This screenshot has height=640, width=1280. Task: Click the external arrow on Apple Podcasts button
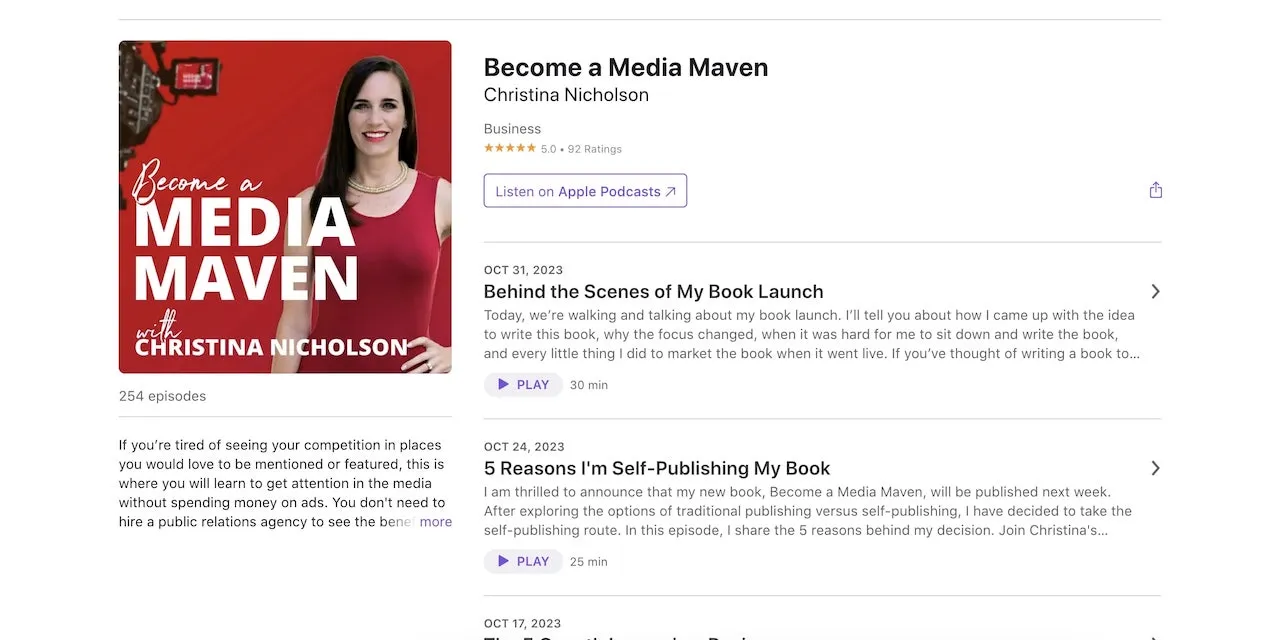(x=671, y=192)
